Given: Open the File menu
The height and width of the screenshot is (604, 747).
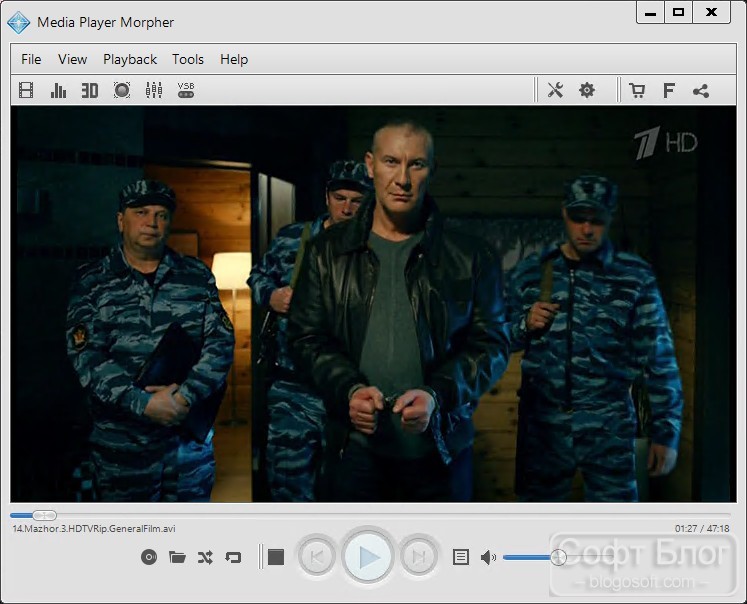Looking at the screenshot, I should pyautogui.click(x=31, y=59).
